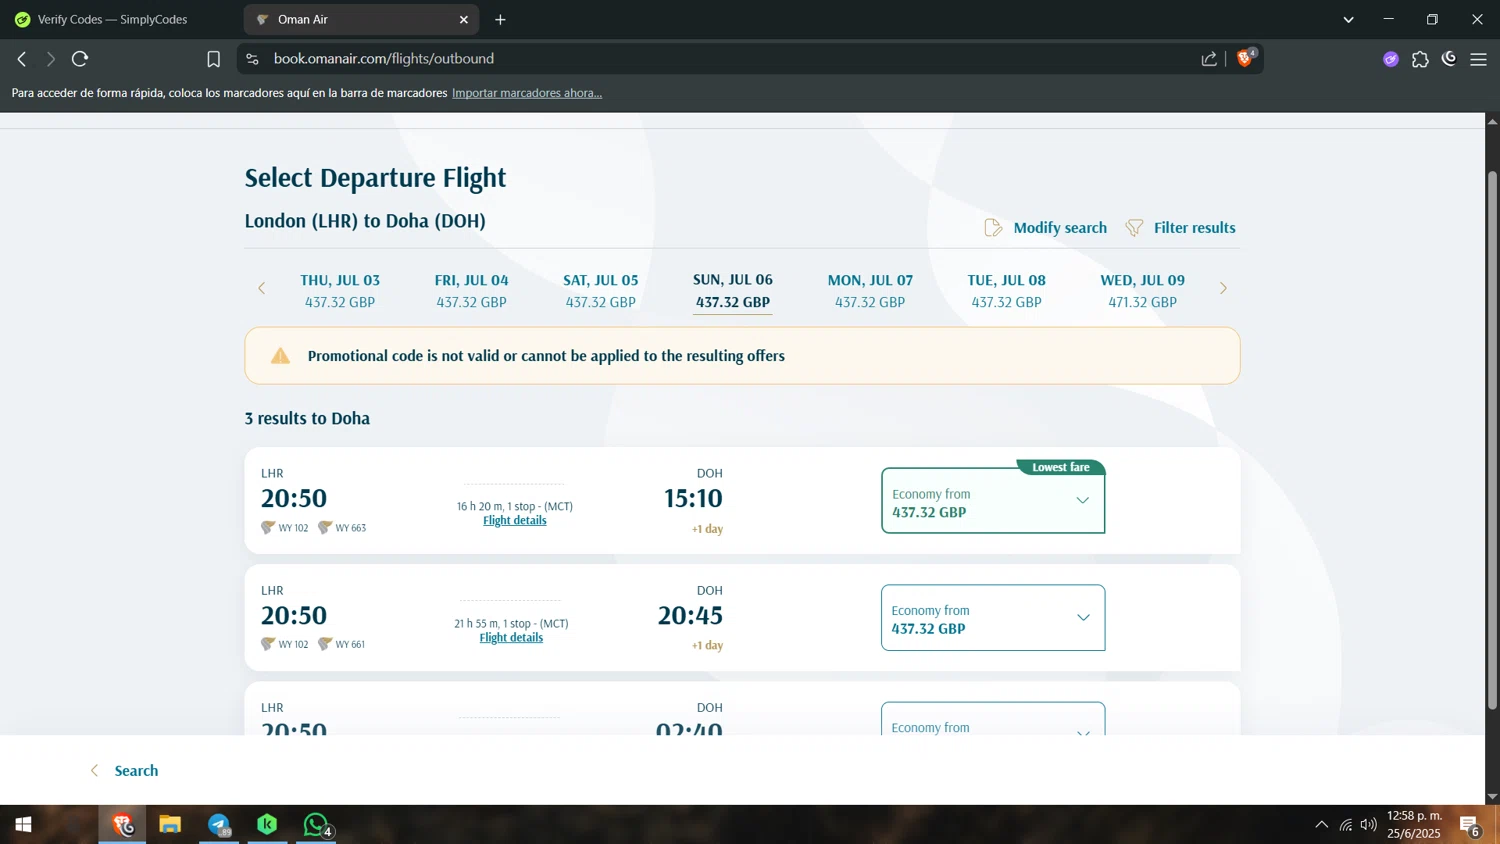
Task: Expand Economy fare on third flight card
Action: click(x=993, y=719)
